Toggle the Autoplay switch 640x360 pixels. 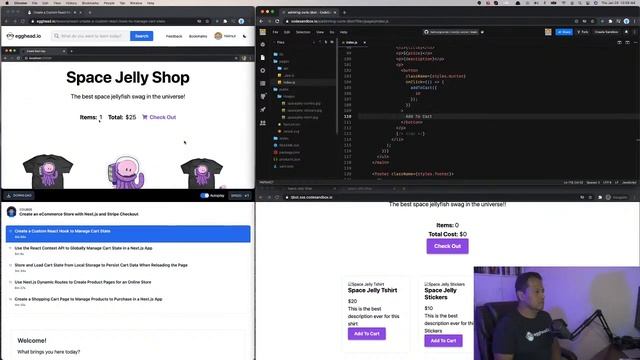(205, 196)
